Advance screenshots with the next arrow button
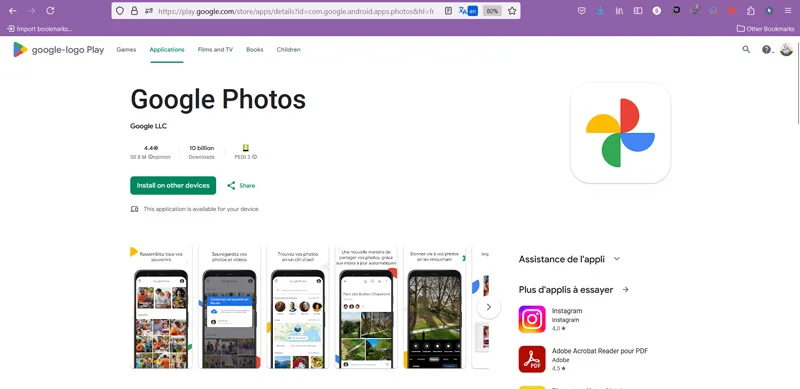The height and width of the screenshot is (389, 800). (489, 307)
